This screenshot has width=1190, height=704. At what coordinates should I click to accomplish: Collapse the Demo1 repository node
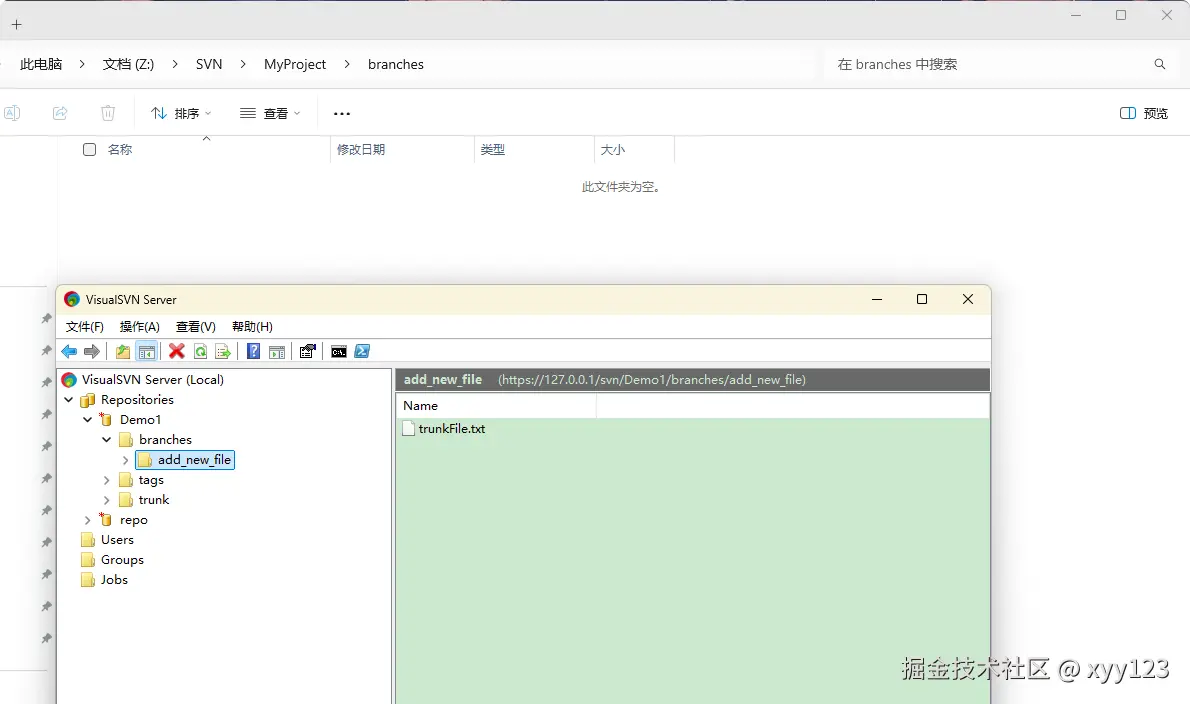87,420
